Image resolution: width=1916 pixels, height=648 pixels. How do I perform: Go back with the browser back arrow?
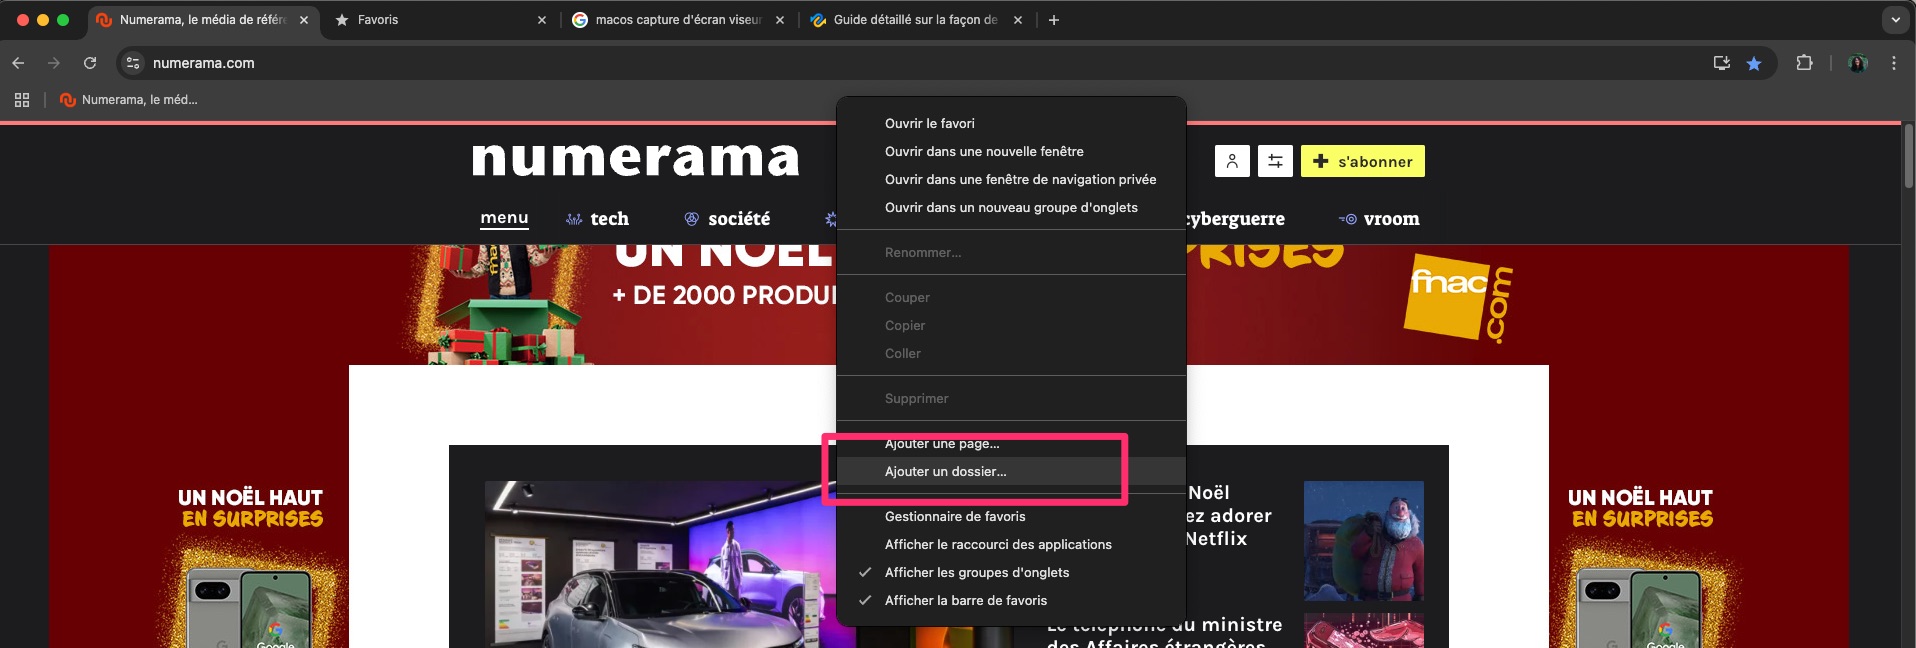(x=18, y=63)
